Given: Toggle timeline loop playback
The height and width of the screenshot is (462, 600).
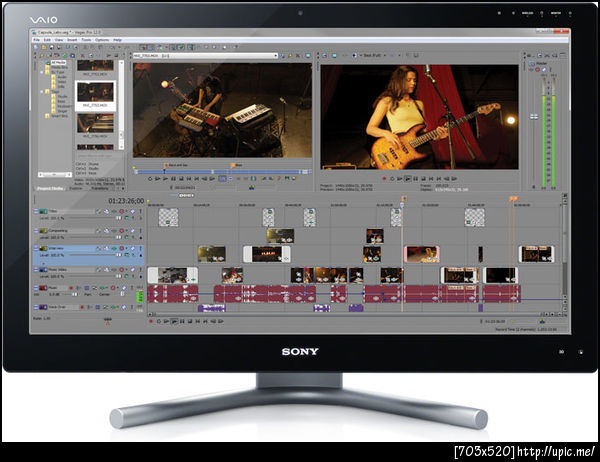Looking at the screenshot, I should point(159,322).
